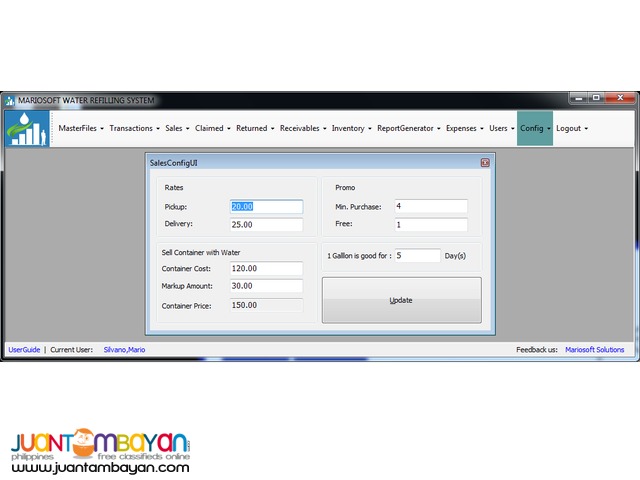Open the Sales menu
Viewport: 640px width, 480px height.
point(177,128)
